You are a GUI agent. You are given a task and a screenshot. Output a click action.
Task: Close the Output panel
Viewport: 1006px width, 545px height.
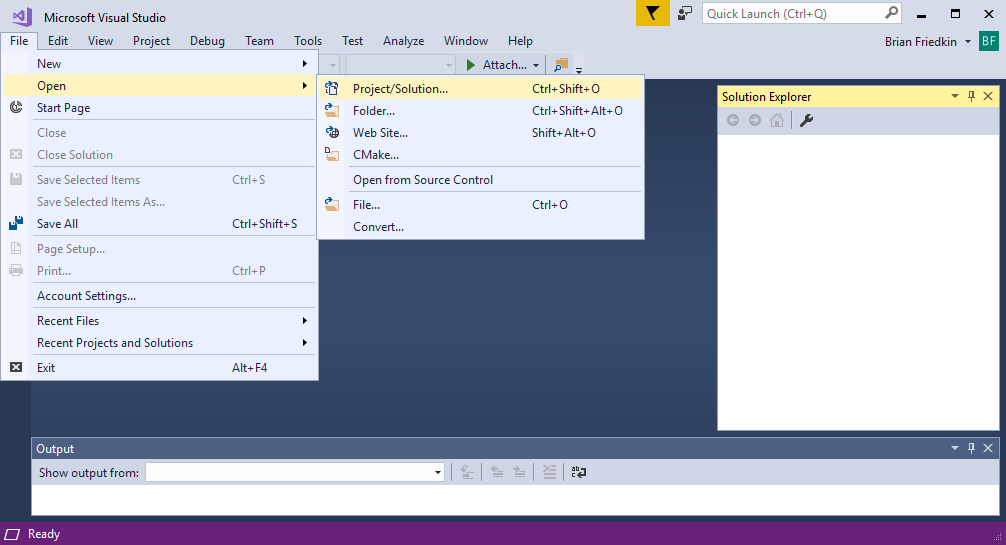click(x=988, y=448)
